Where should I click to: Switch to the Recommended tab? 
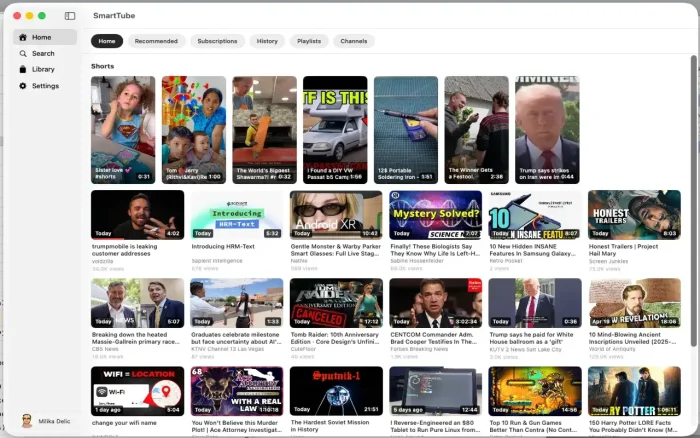pos(156,41)
